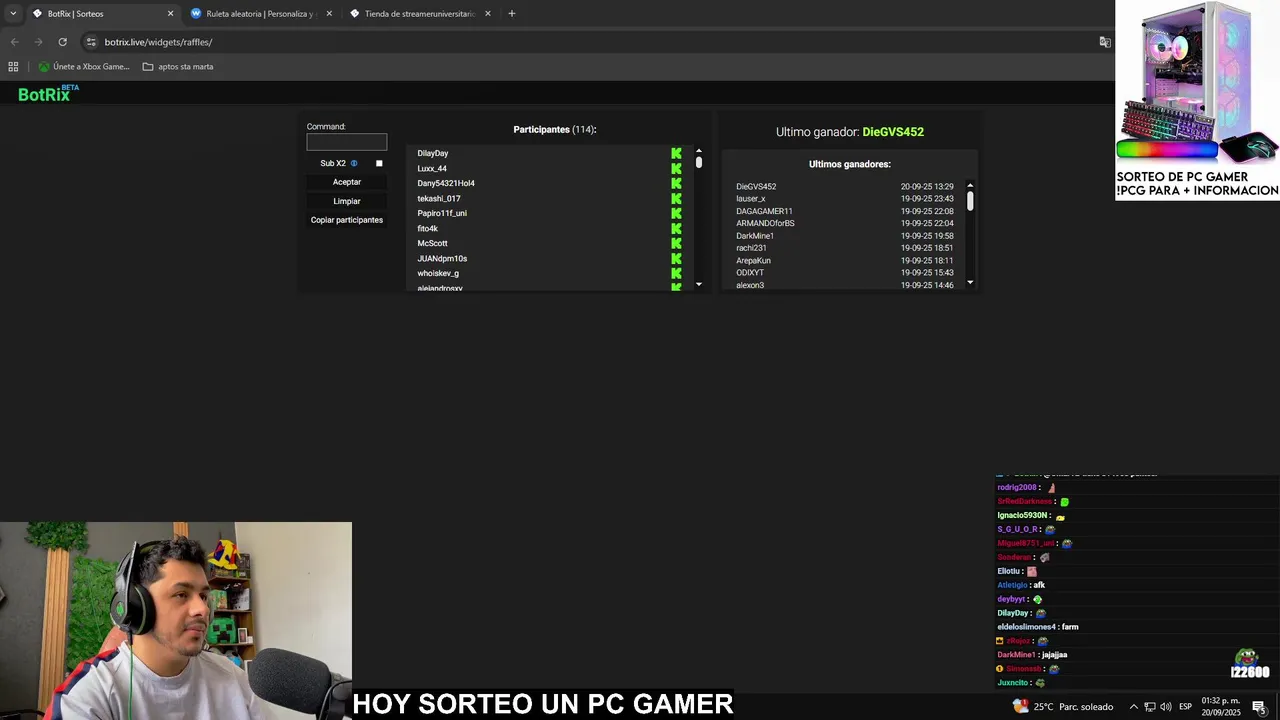Open the site information icon in address bar
1280x720 pixels.
pos(91,42)
